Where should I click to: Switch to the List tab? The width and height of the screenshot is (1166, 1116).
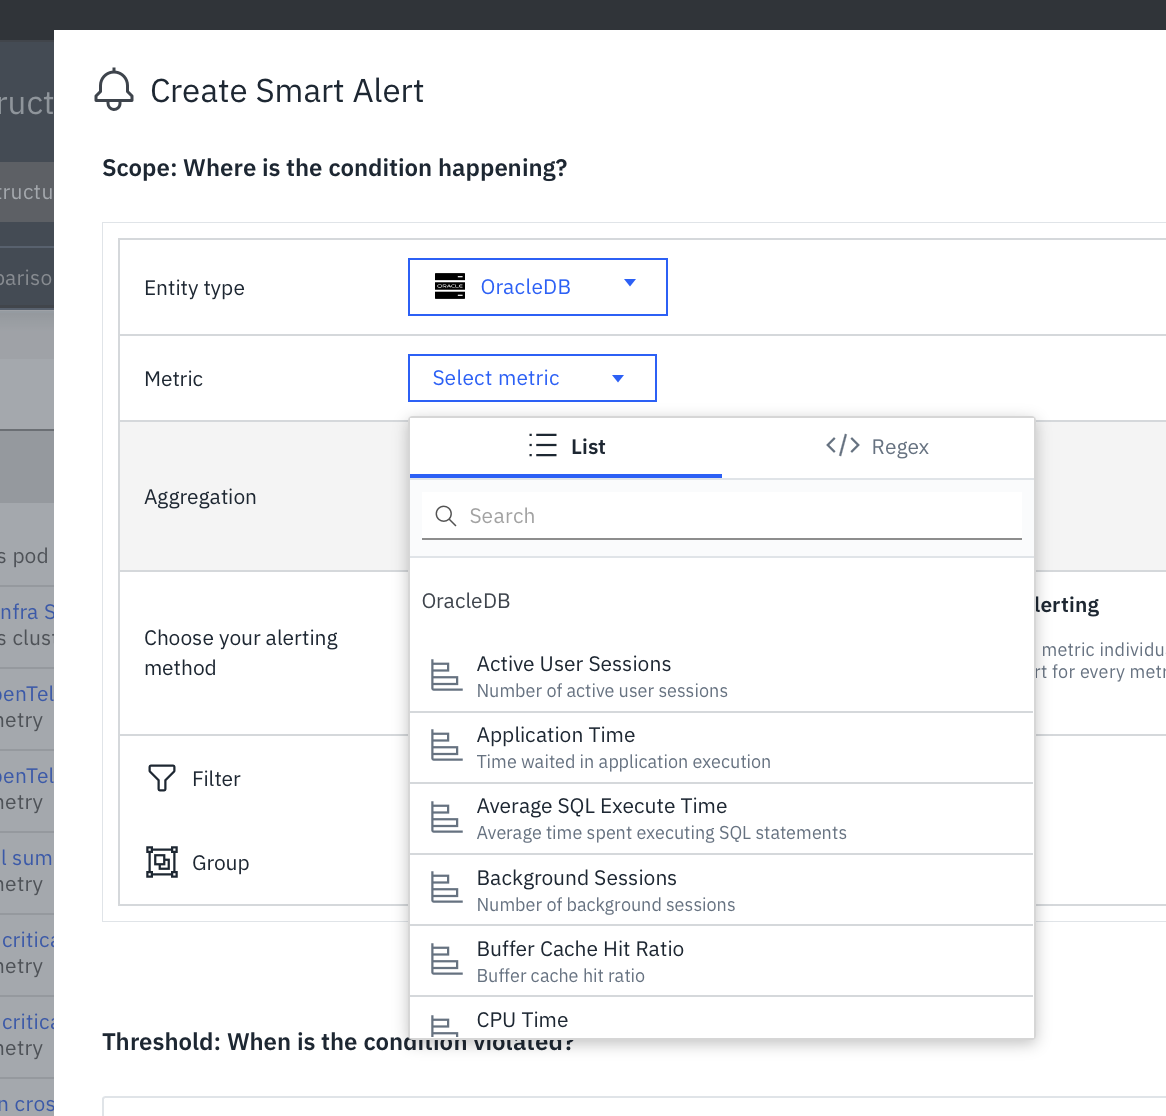point(567,447)
